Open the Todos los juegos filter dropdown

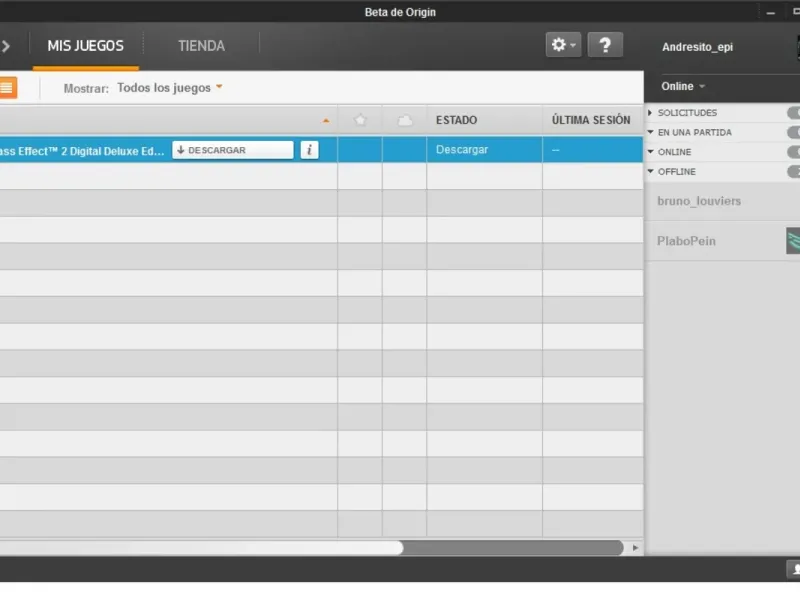click(x=169, y=88)
